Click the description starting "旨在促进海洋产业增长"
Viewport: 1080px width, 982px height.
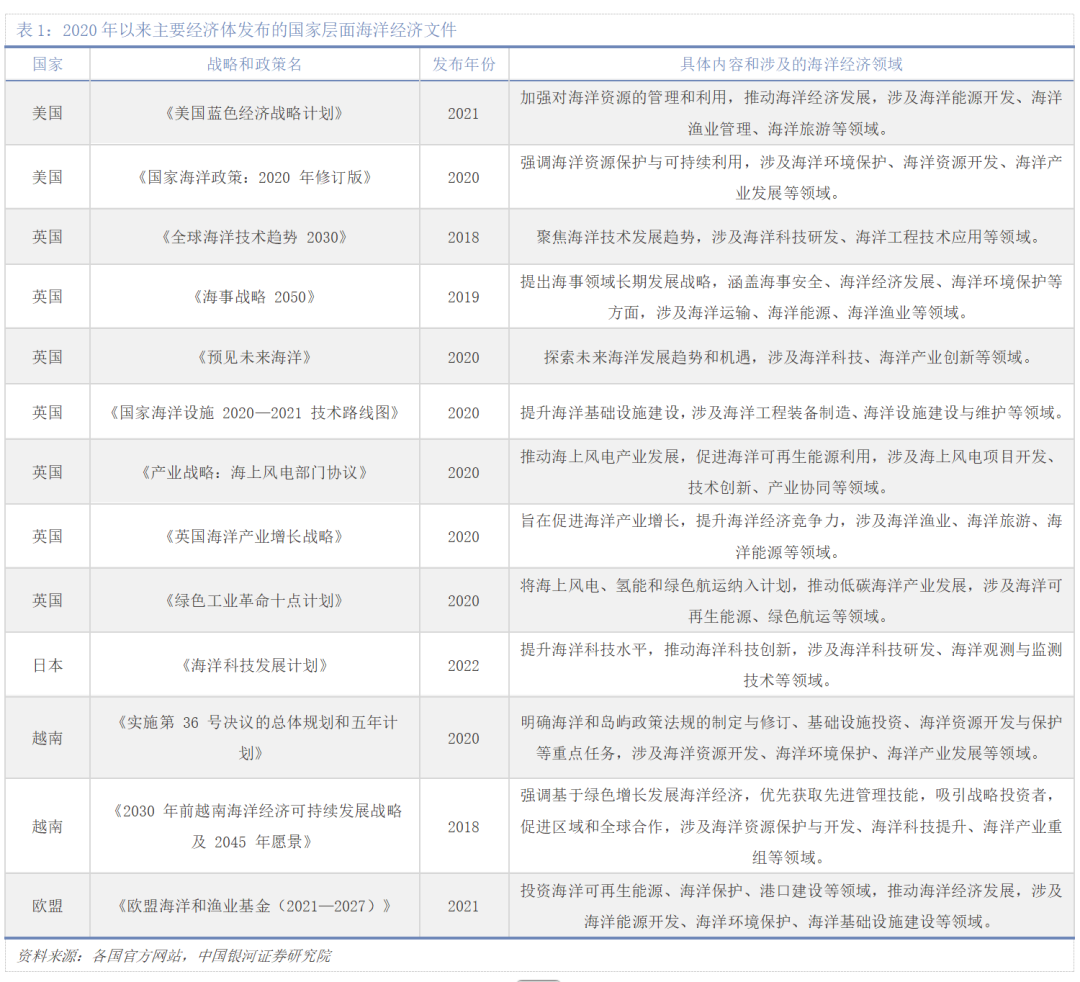point(791,536)
